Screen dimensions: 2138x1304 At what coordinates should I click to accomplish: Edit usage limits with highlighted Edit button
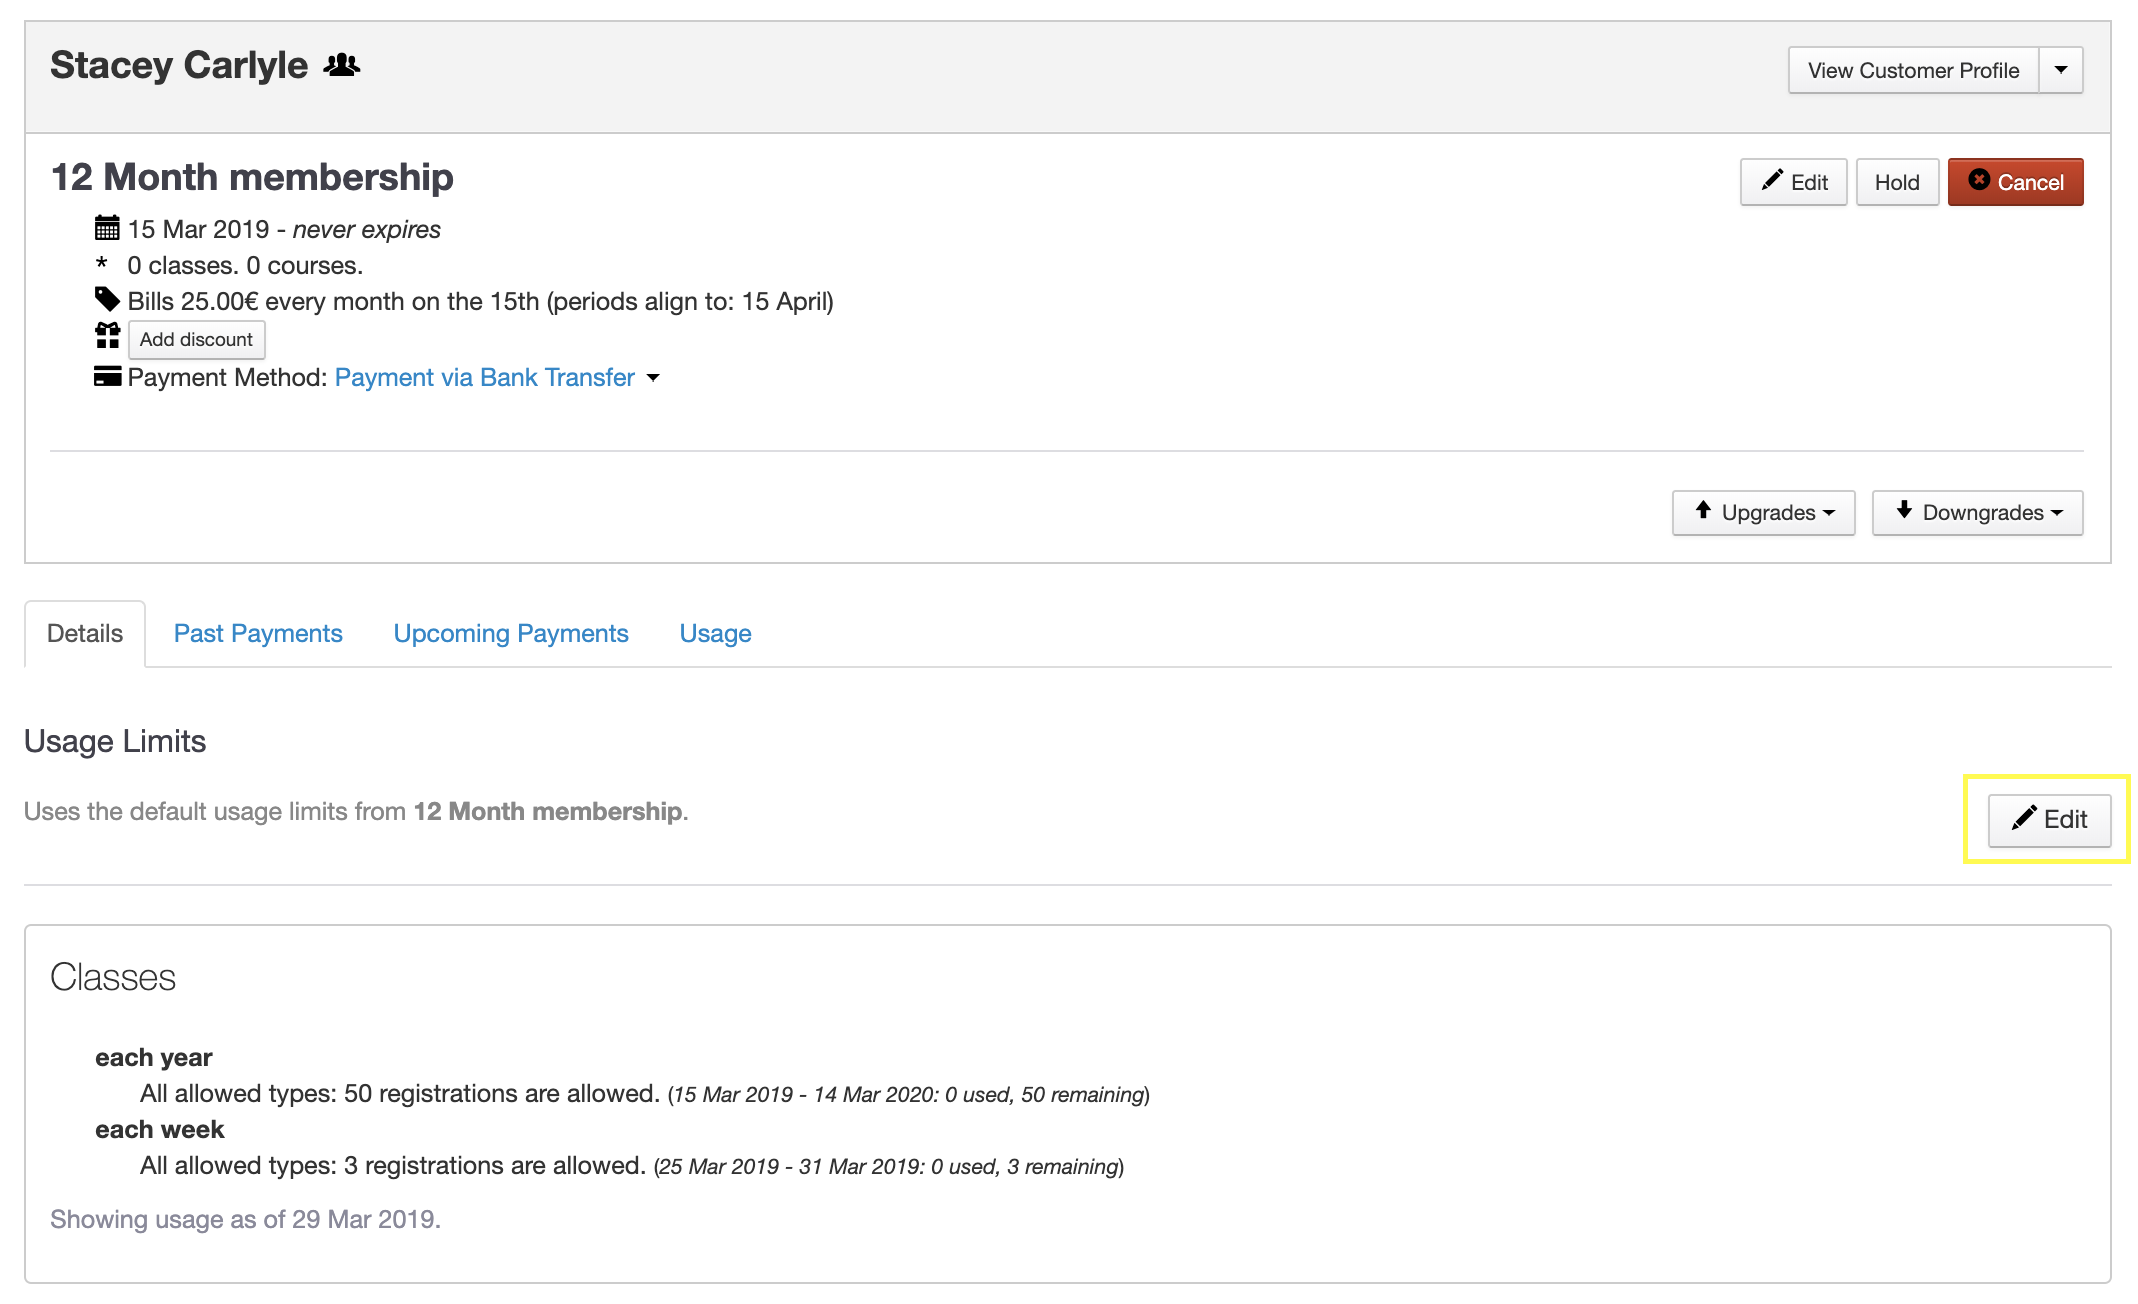coord(2048,820)
